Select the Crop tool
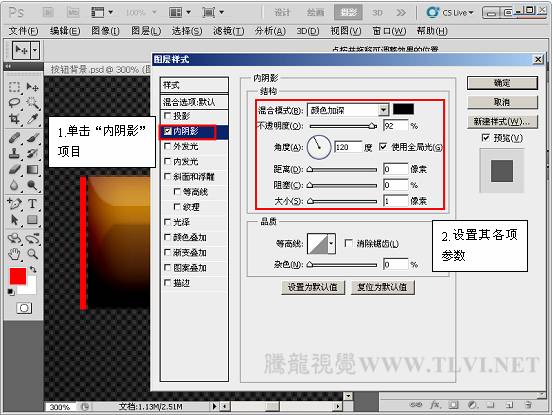The height and width of the screenshot is (415, 553). [14, 119]
